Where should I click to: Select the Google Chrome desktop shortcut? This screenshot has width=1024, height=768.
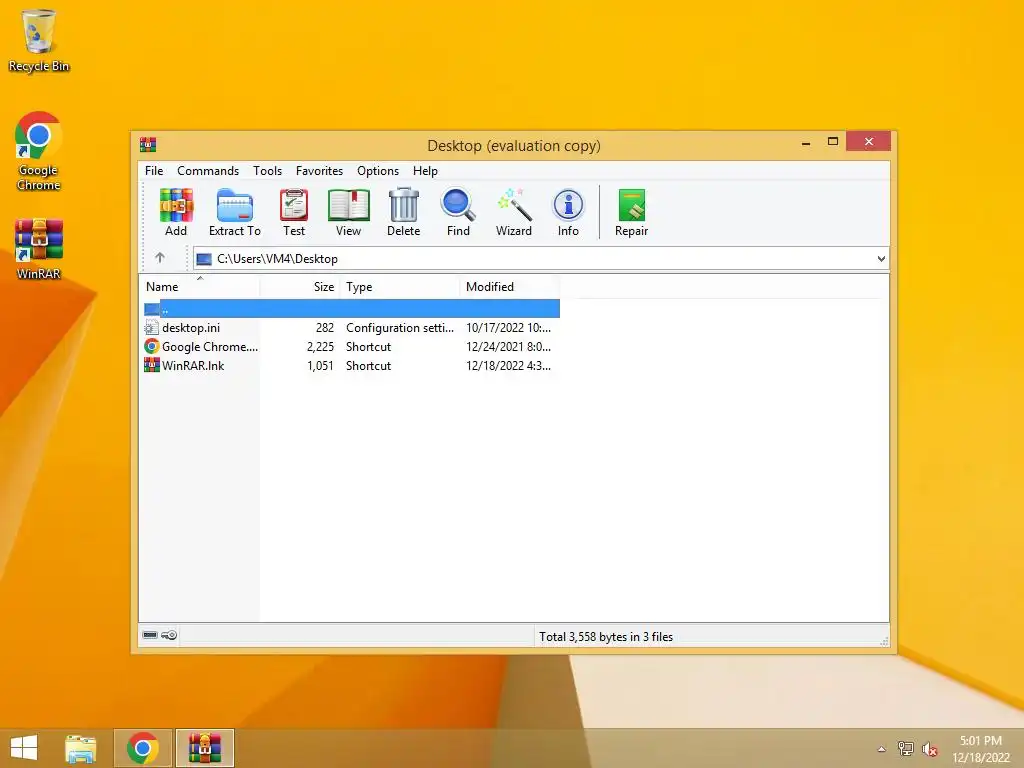pyautogui.click(x=39, y=152)
